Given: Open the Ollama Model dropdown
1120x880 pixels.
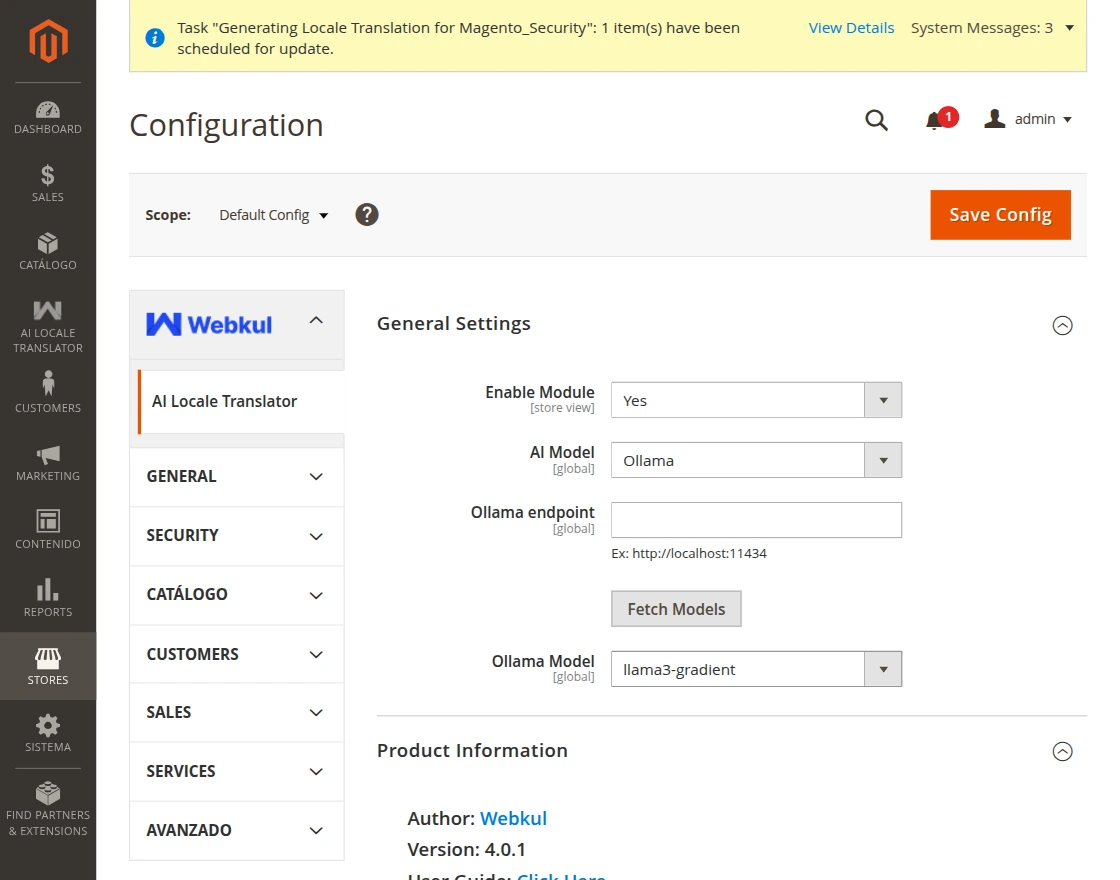Looking at the screenshot, I should 756,670.
